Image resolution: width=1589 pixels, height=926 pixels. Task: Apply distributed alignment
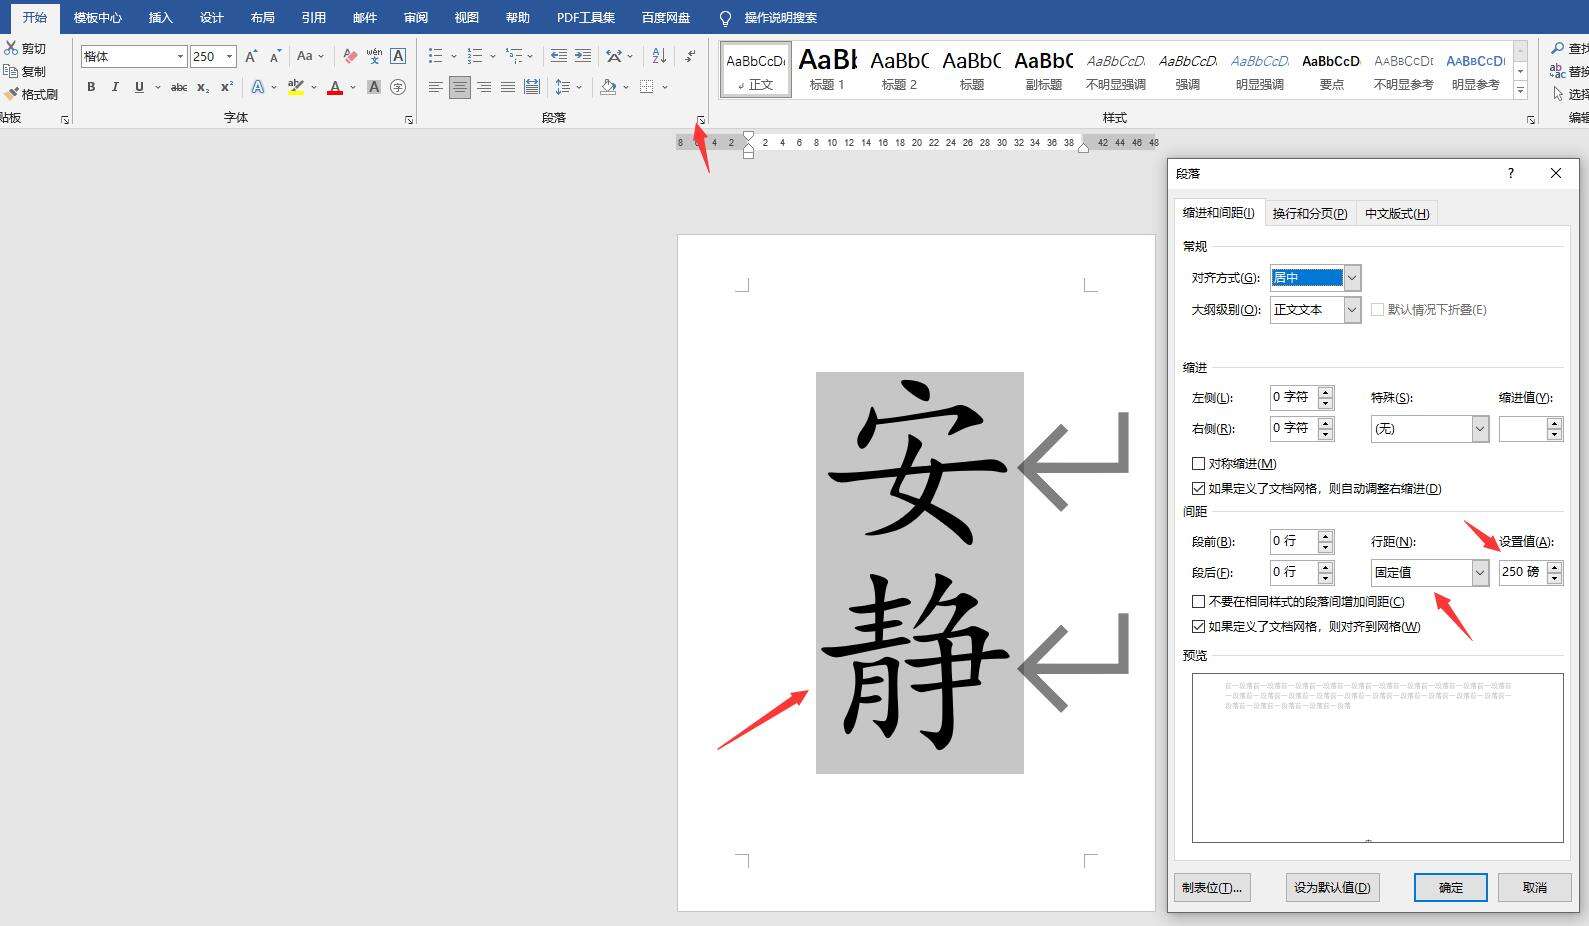click(532, 87)
